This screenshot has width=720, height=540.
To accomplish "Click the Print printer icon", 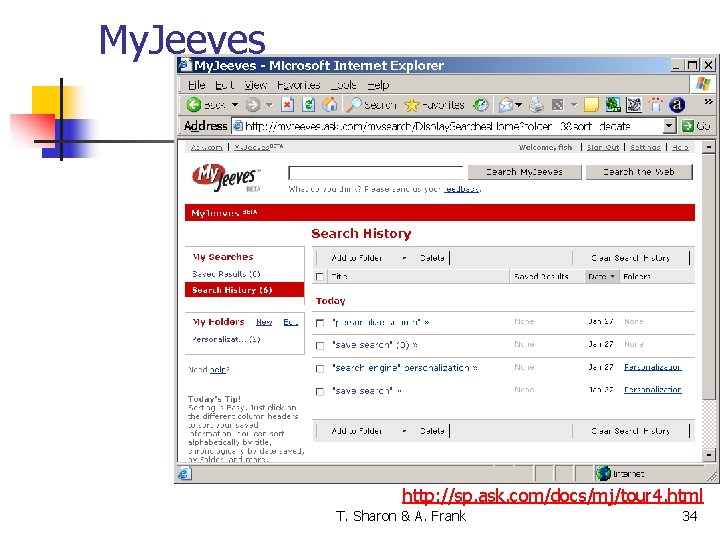I will click(x=536, y=105).
